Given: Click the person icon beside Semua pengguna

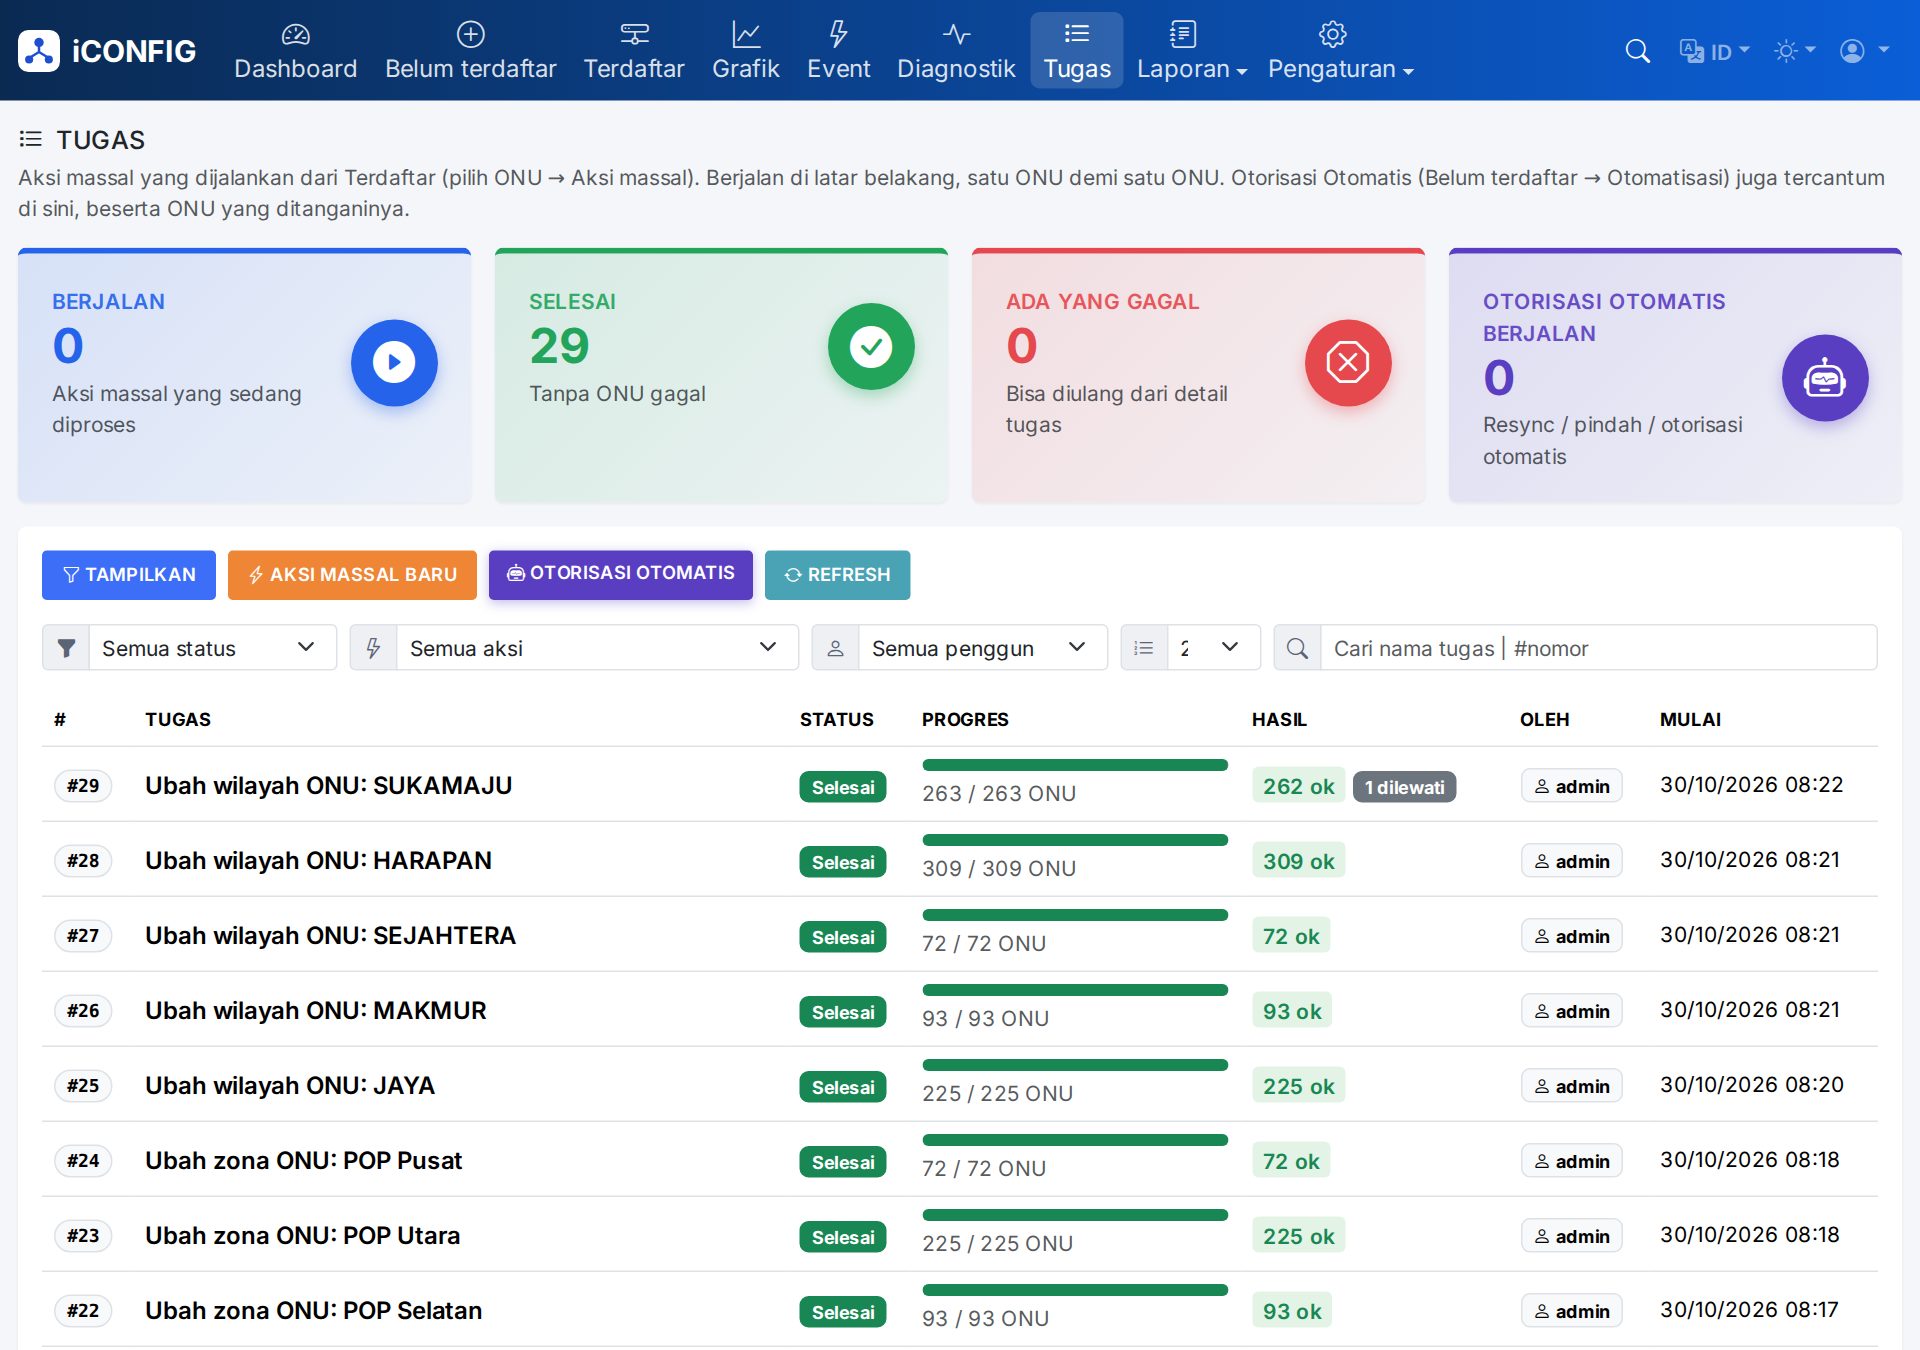Looking at the screenshot, I should coord(835,648).
